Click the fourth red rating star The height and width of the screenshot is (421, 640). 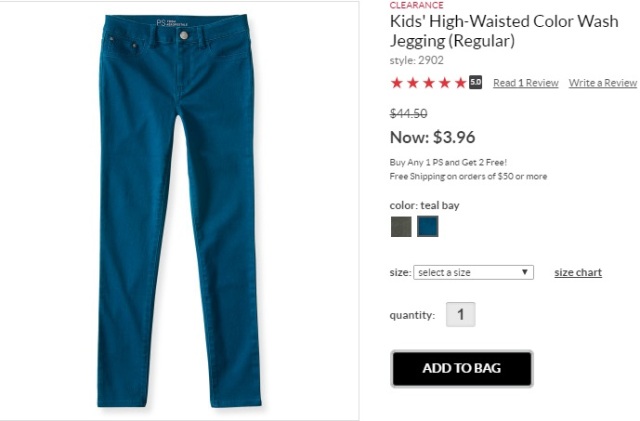coord(444,83)
